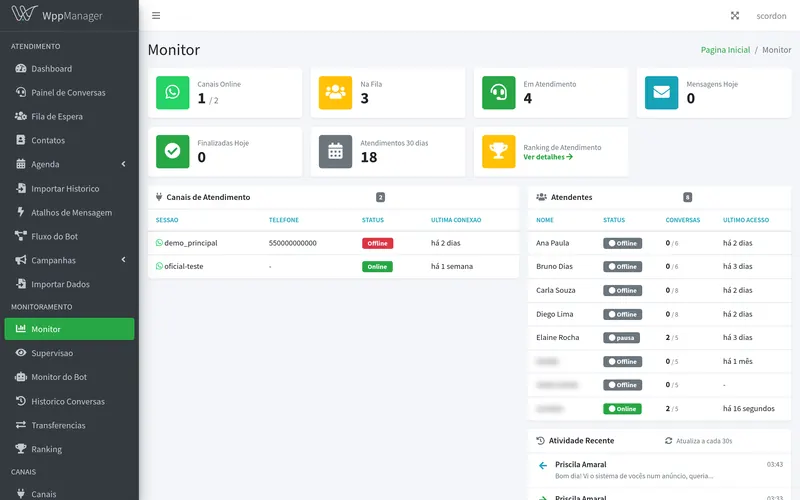Expand the Campanhas sidebar submenu
The height and width of the screenshot is (500, 800).
[x=69, y=260]
